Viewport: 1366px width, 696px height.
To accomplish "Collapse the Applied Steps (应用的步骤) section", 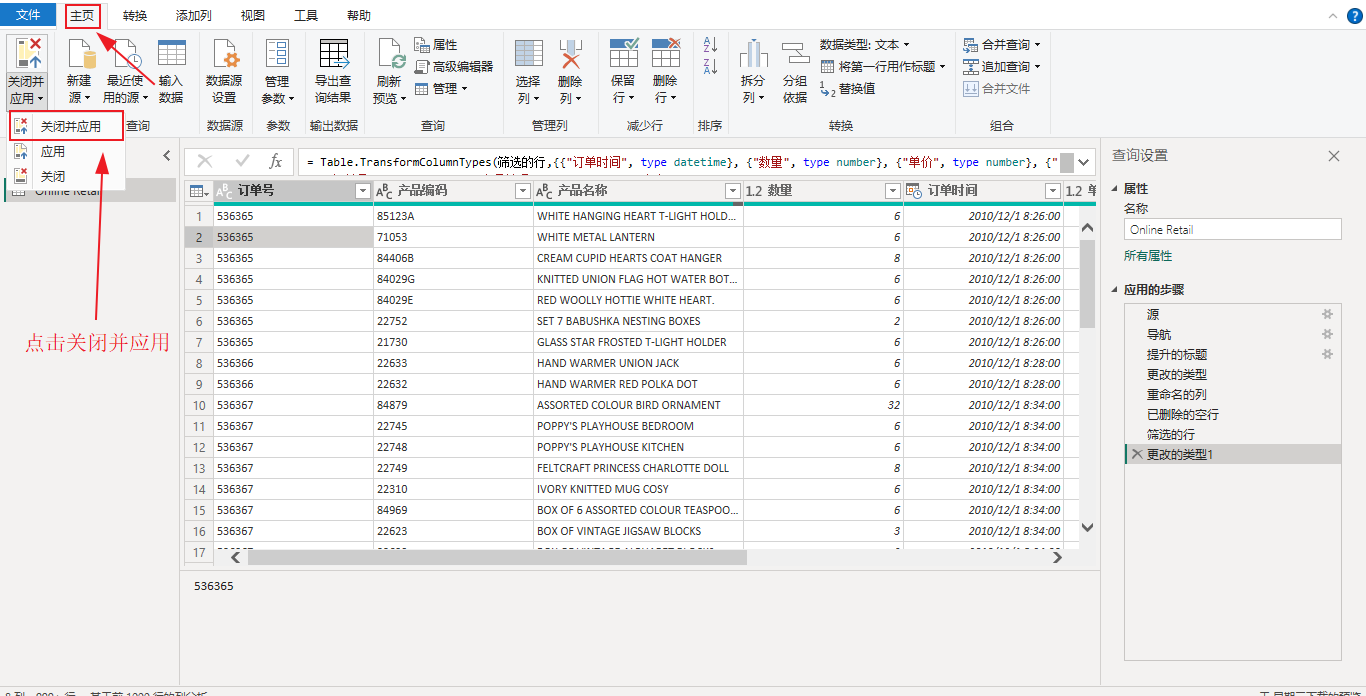I will (1116, 290).
